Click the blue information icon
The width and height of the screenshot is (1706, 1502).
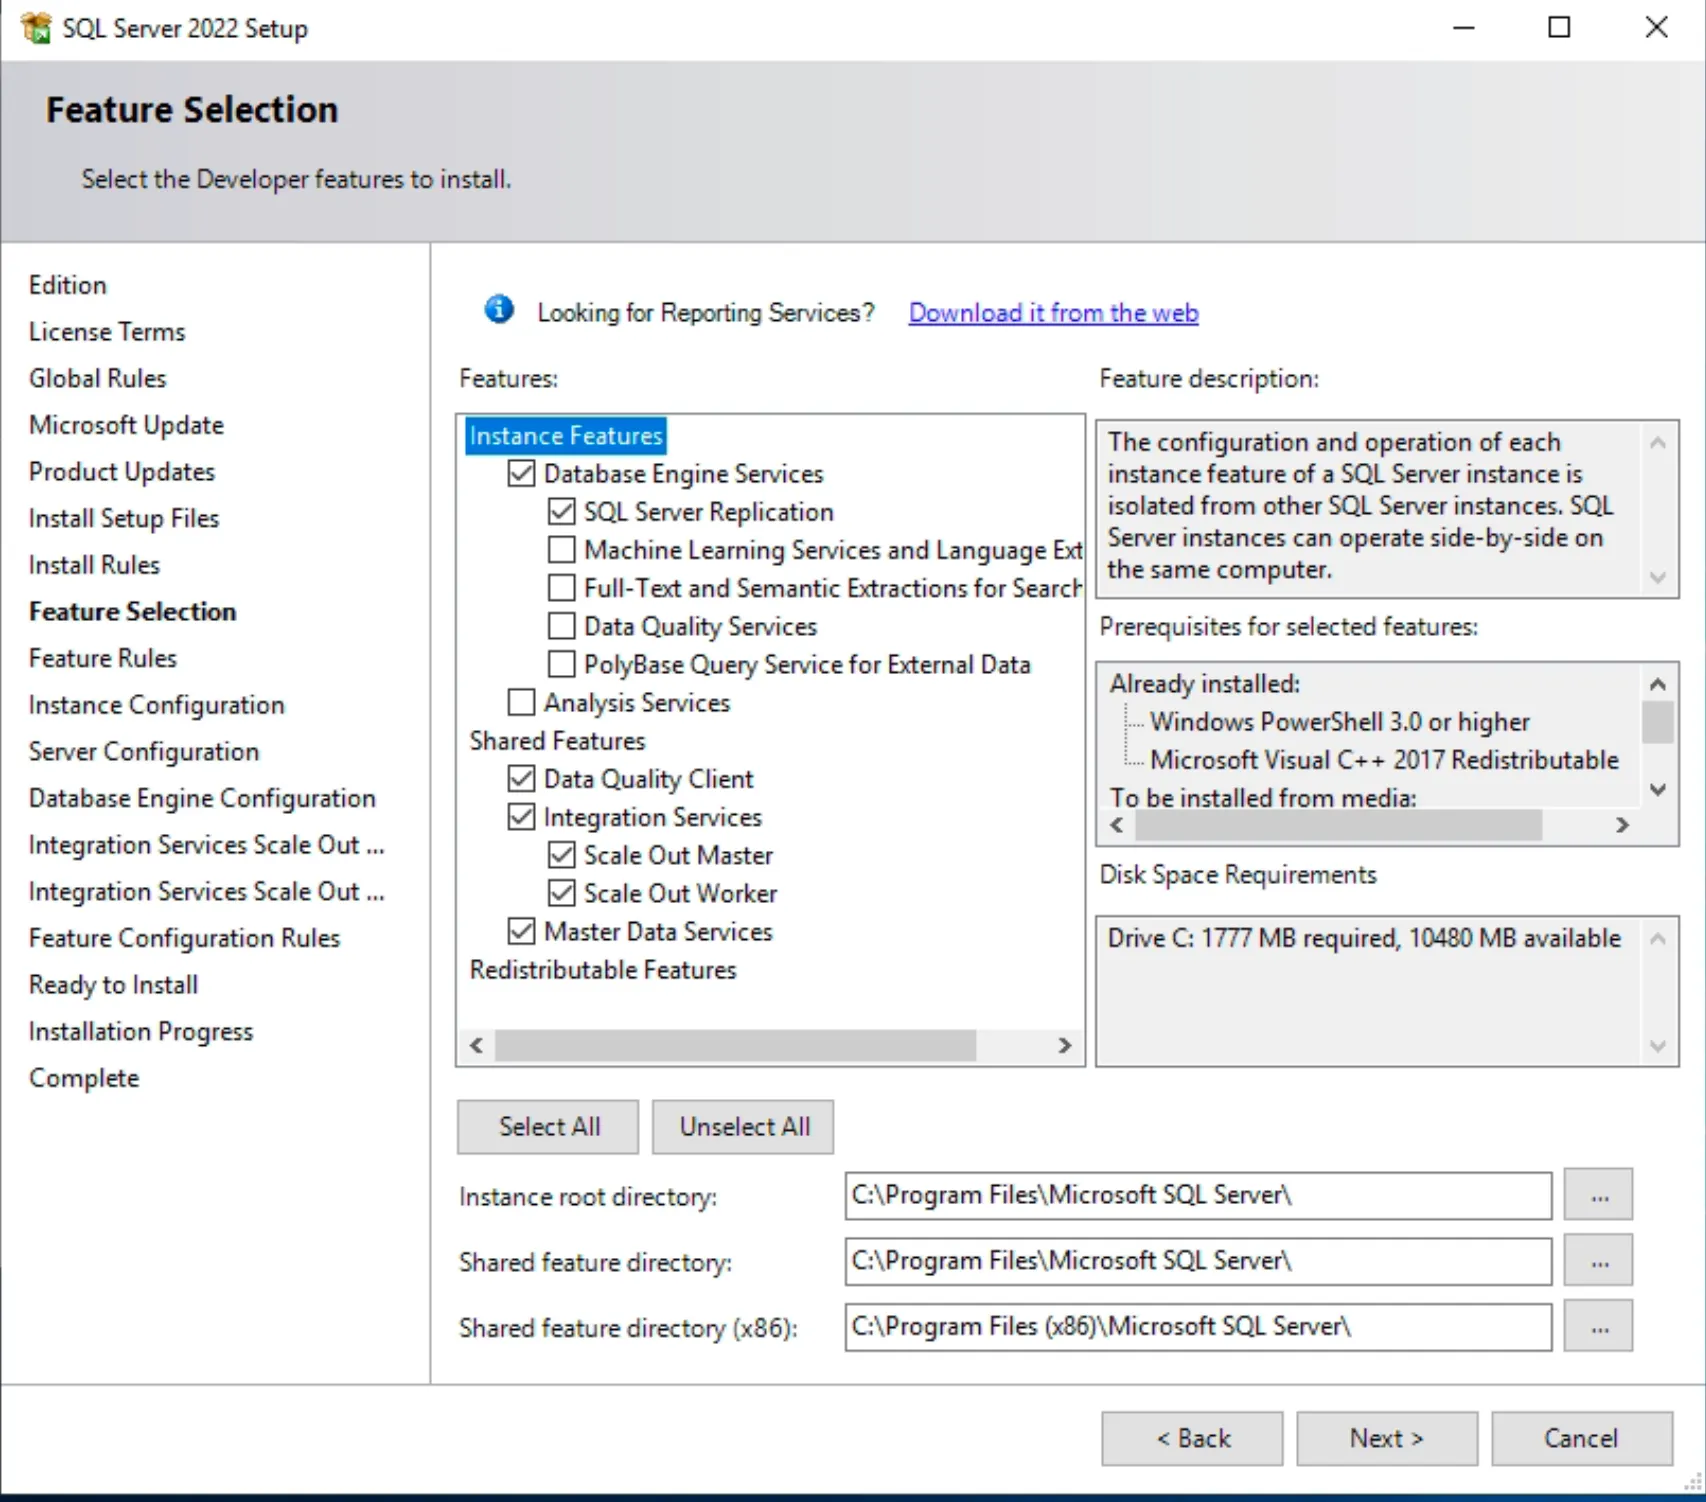(x=499, y=310)
